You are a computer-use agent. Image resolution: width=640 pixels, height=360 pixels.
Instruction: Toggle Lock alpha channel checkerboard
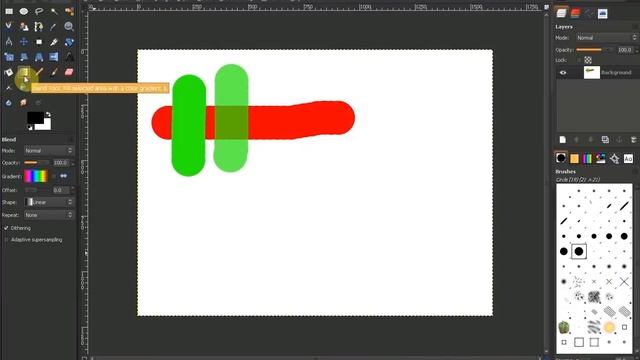[x=588, y=60]
